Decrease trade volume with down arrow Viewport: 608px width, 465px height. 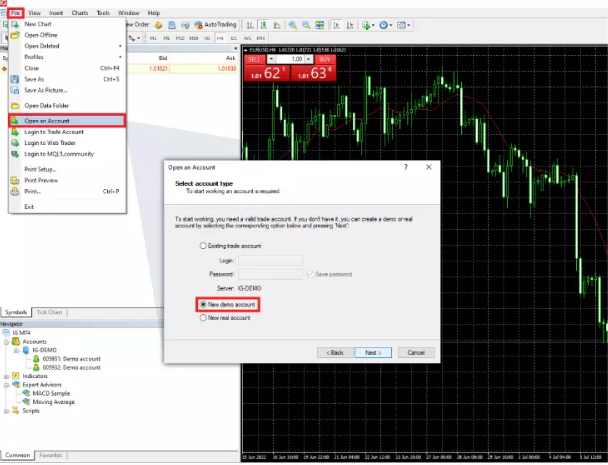click(x=271, y=59)
